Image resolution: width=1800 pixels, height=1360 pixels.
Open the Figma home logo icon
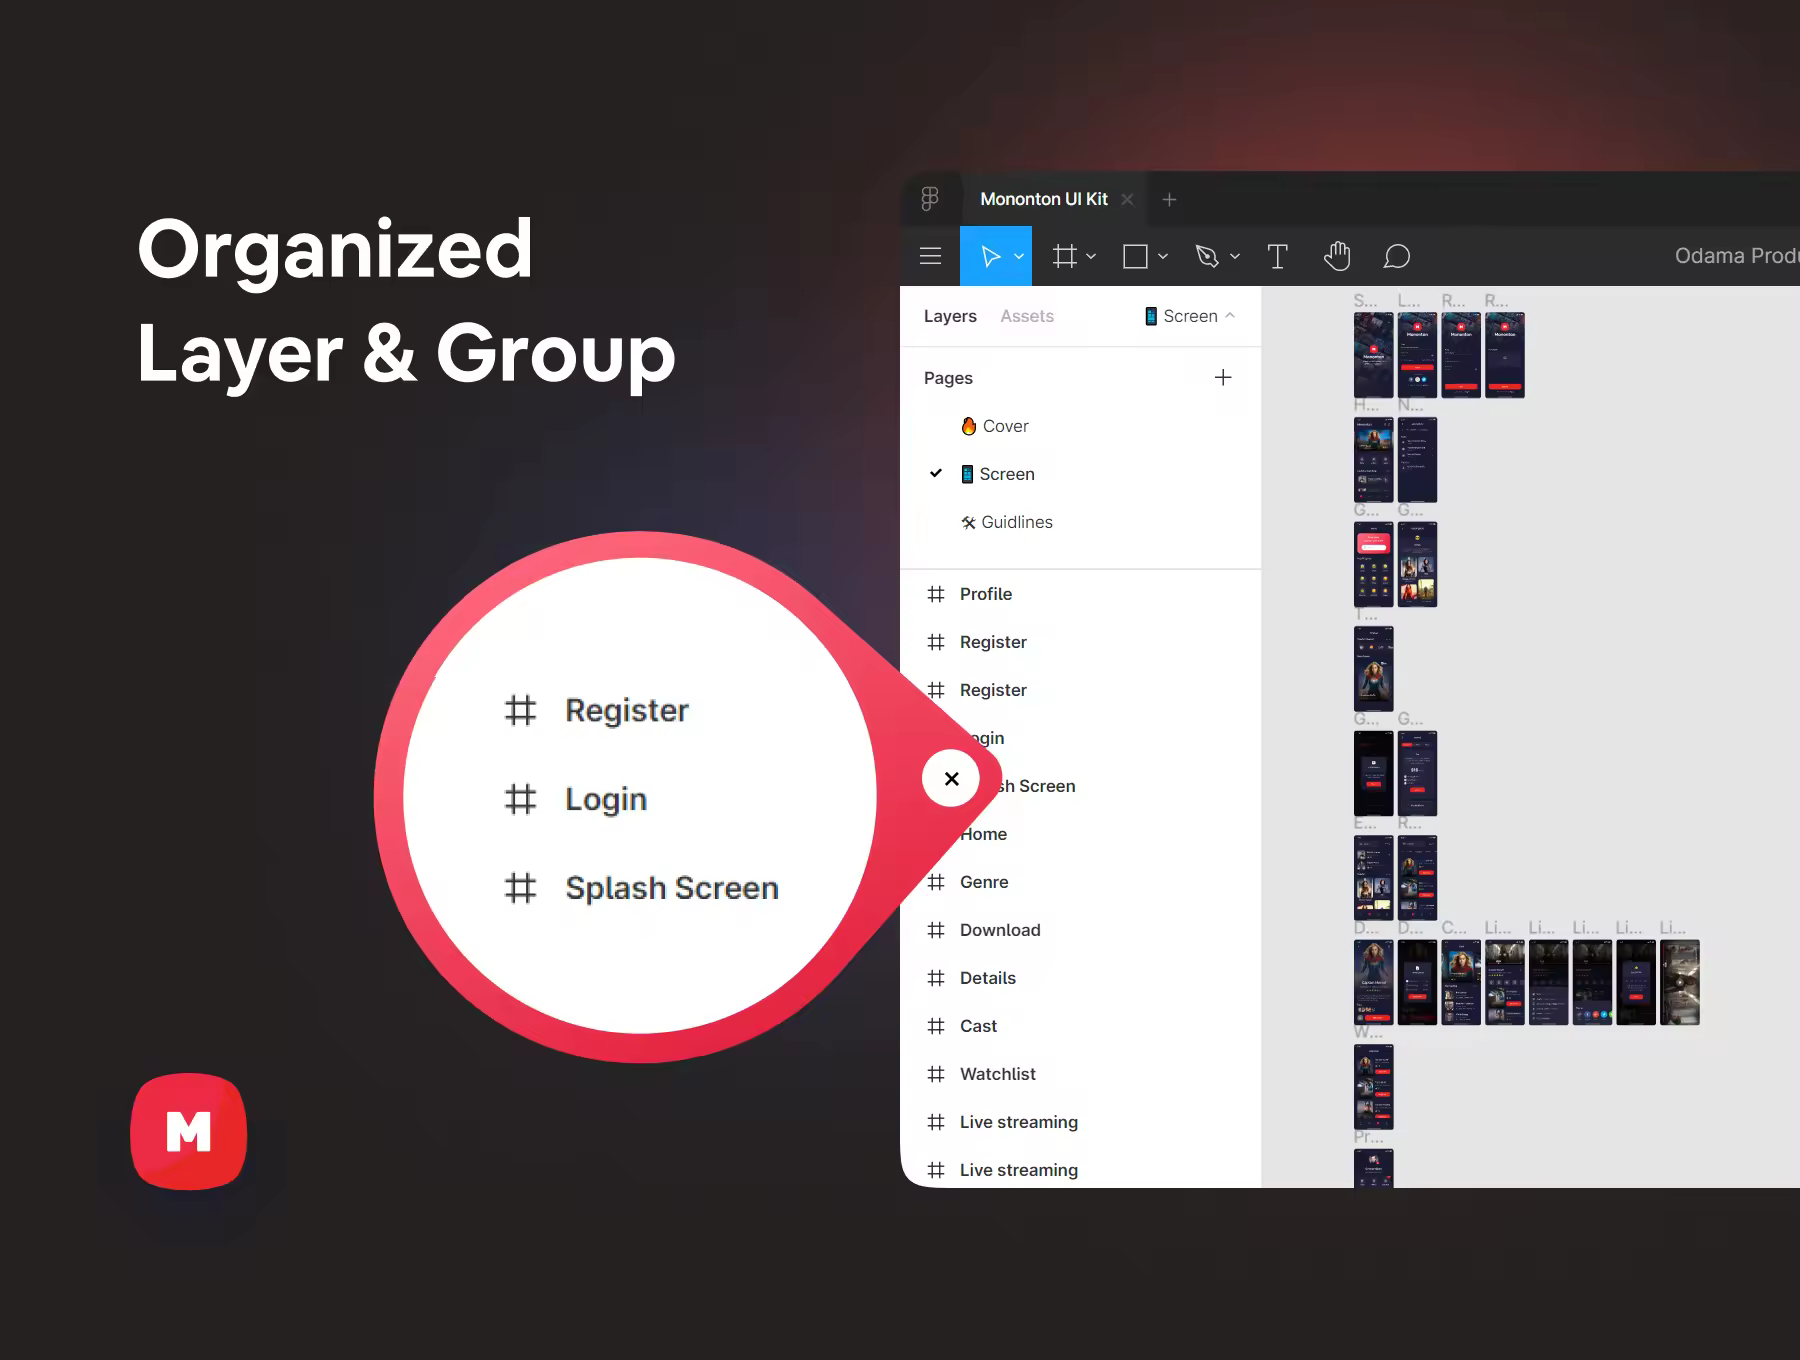click(930, 199)
